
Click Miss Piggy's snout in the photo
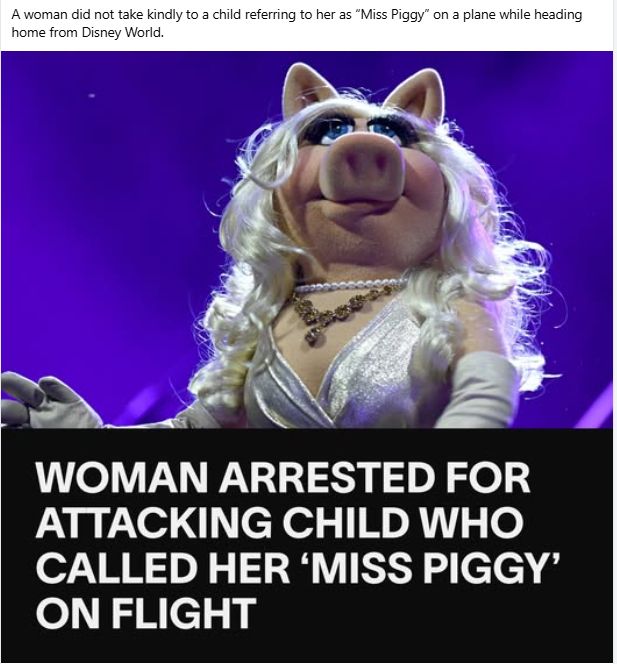(x=360, y=168)
